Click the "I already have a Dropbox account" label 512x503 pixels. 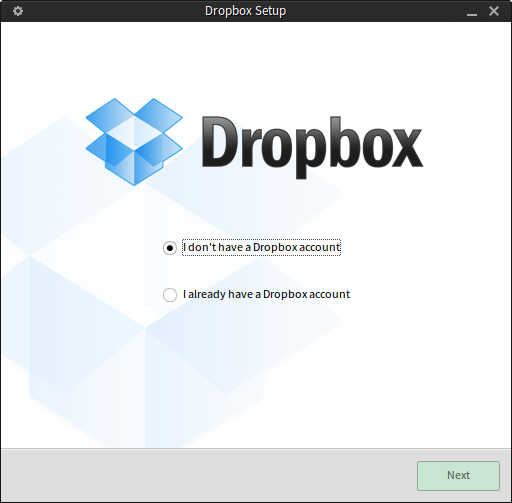266,294
